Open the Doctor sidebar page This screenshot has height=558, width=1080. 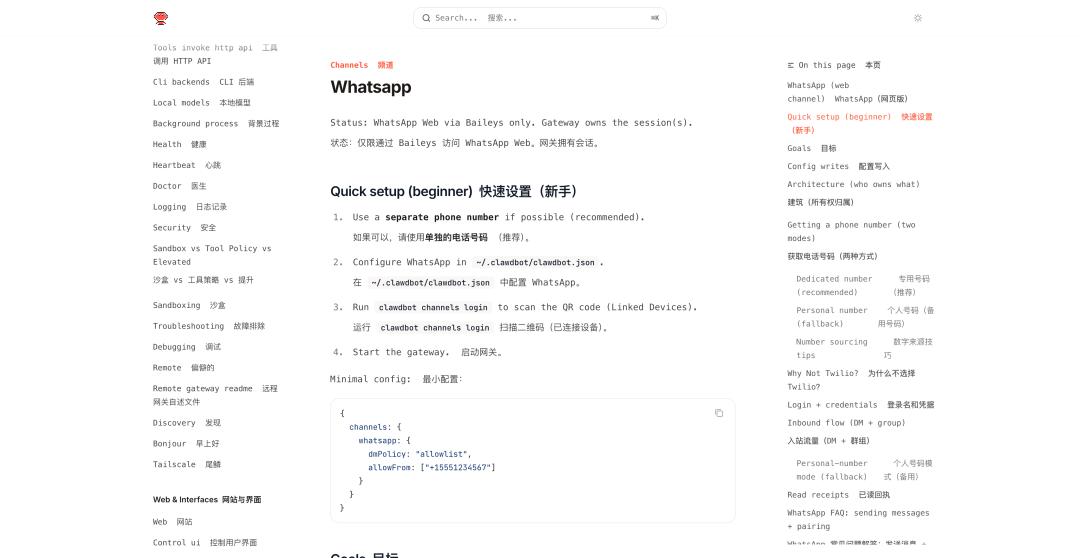[180, 185]
